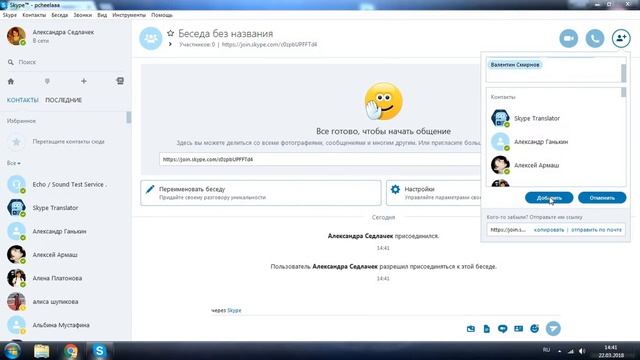Viewport: 640px width, 360px height.
Task: Open the Беседа menu
Action: pos(60,15)
